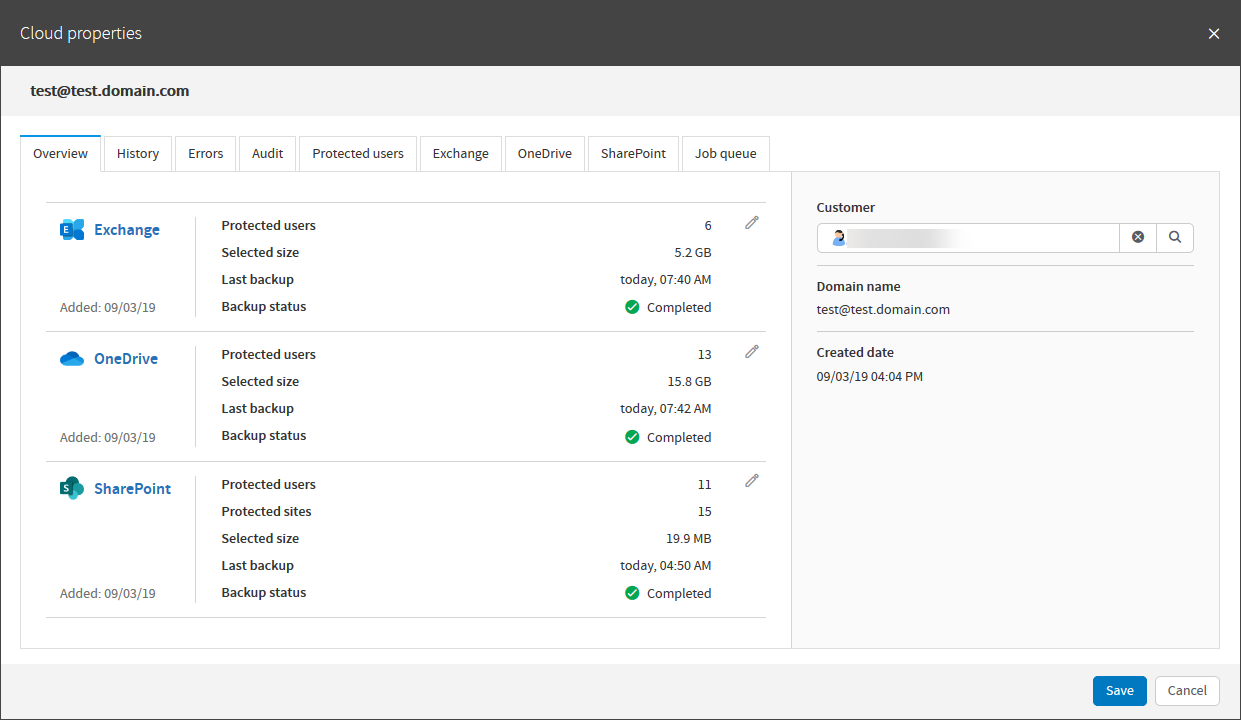Search customers with magnifier icon

[x=1175, y=238]
